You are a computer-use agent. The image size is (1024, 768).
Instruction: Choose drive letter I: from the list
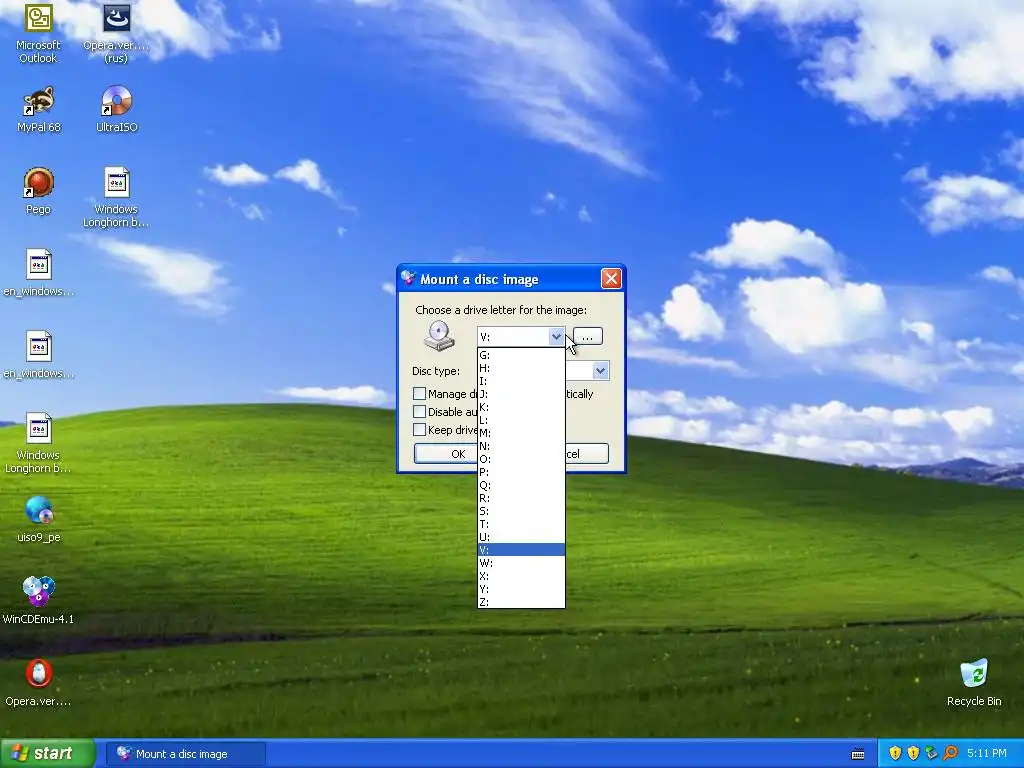point(521,381)
